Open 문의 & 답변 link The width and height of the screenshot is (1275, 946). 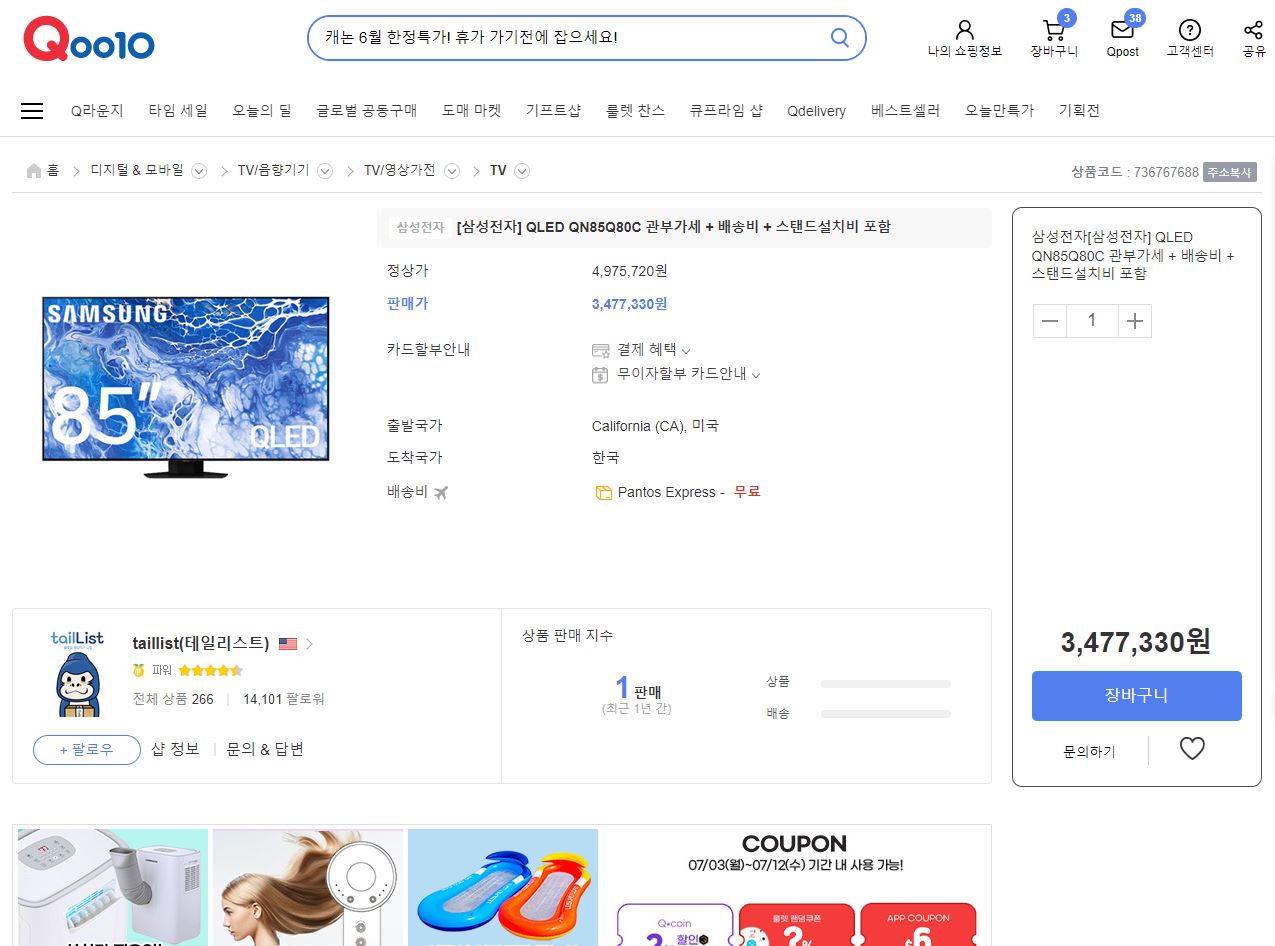coord(265,749)
